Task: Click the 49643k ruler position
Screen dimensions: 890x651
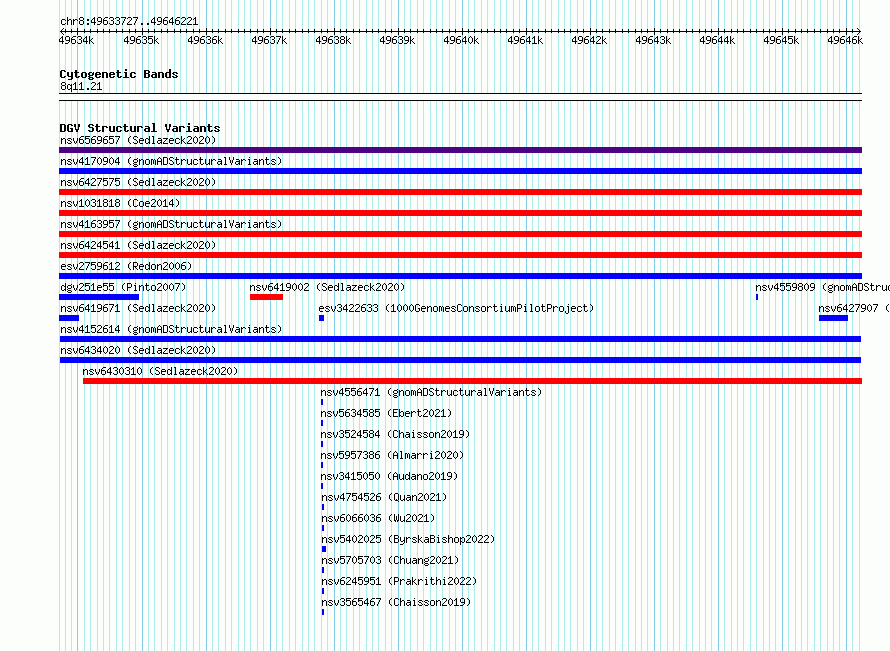Action: 653,40
